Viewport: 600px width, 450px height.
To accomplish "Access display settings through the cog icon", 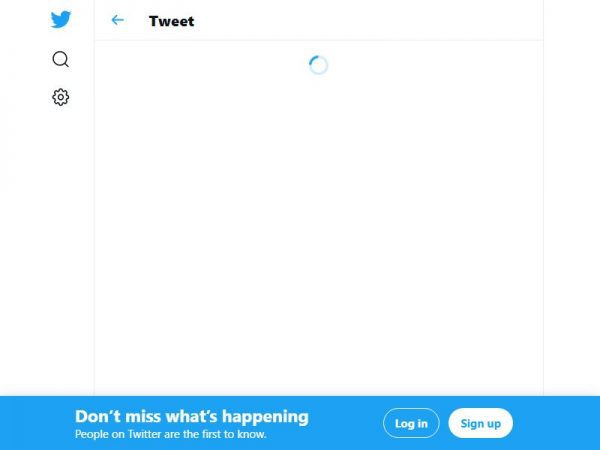I will (x=60, y=97).
